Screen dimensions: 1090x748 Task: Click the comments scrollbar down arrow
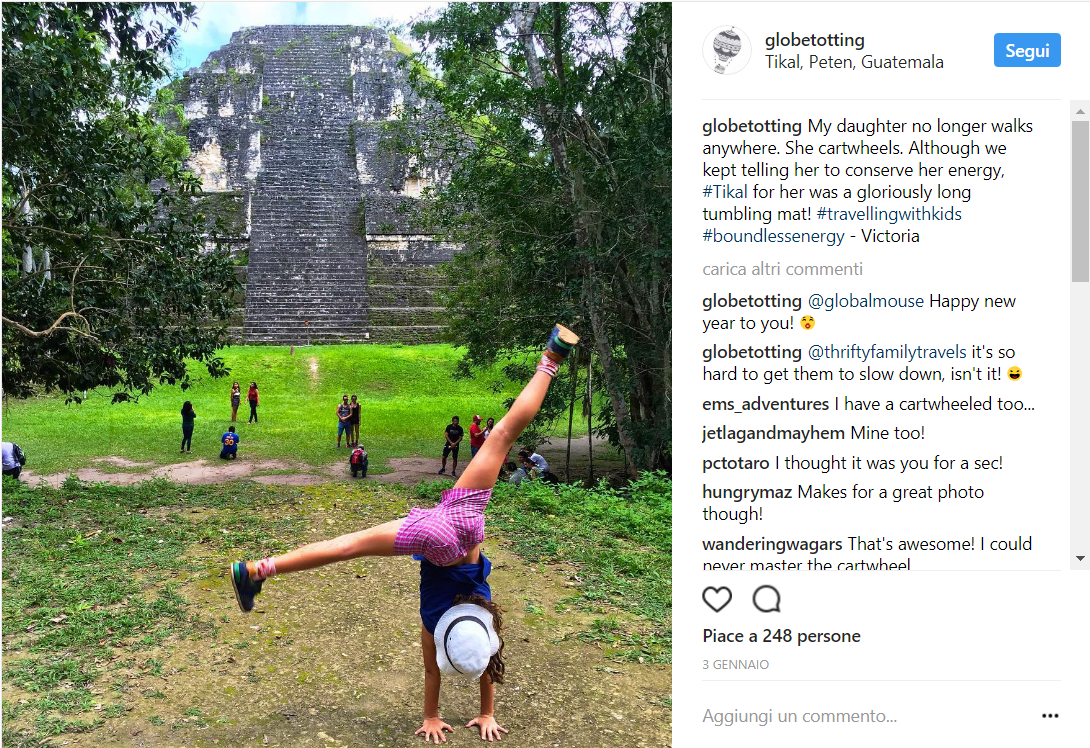1080,558
